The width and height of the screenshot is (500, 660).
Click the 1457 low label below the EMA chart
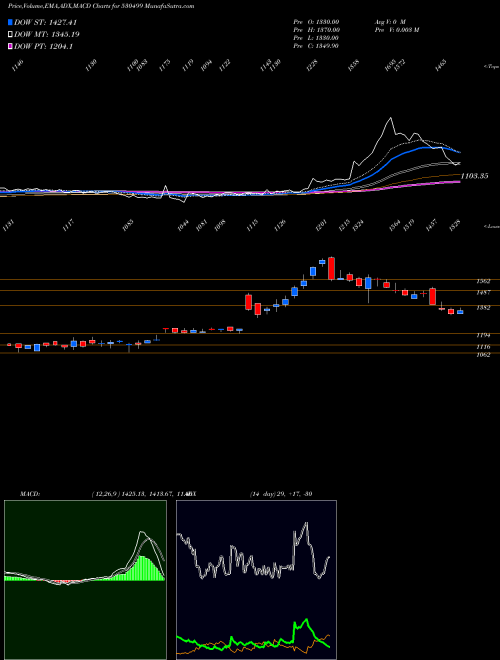(432, 225)
